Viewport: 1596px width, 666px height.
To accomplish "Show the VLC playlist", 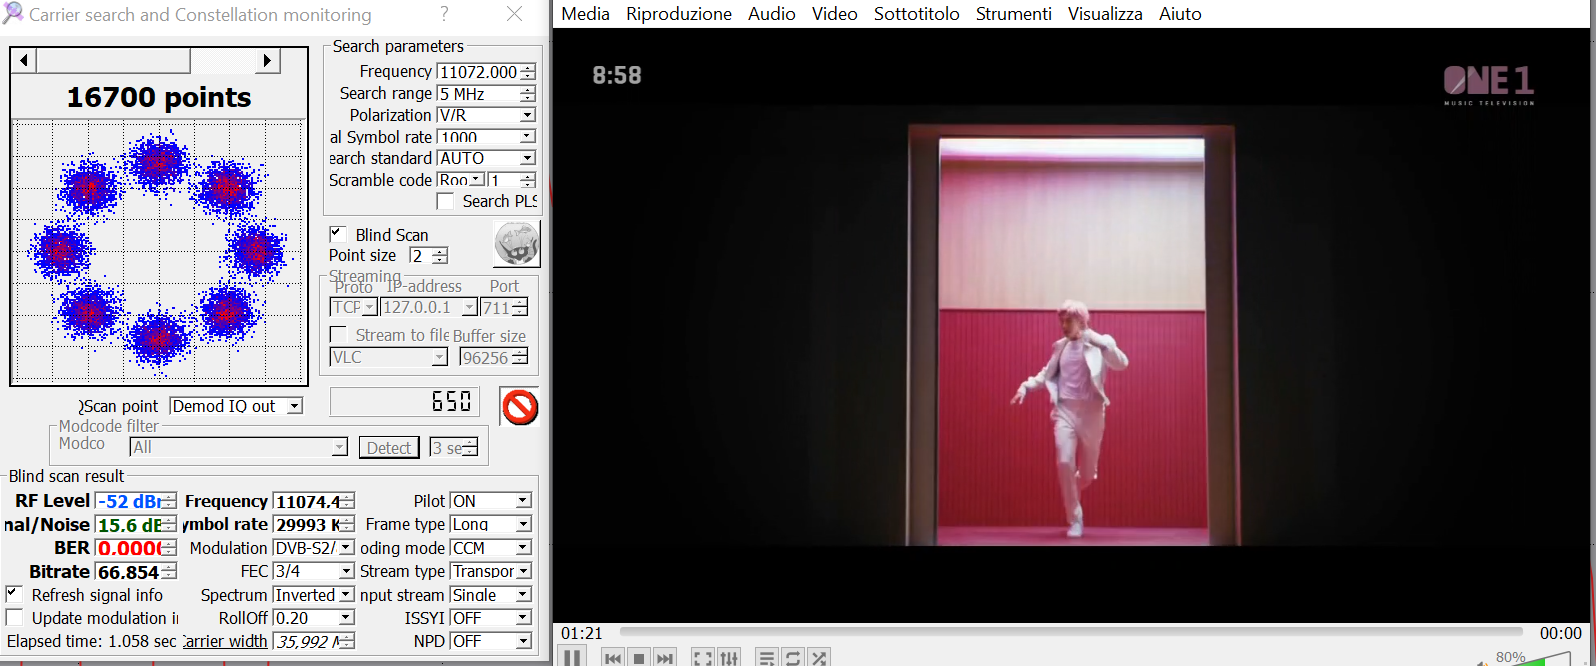I will pos(767,658).
